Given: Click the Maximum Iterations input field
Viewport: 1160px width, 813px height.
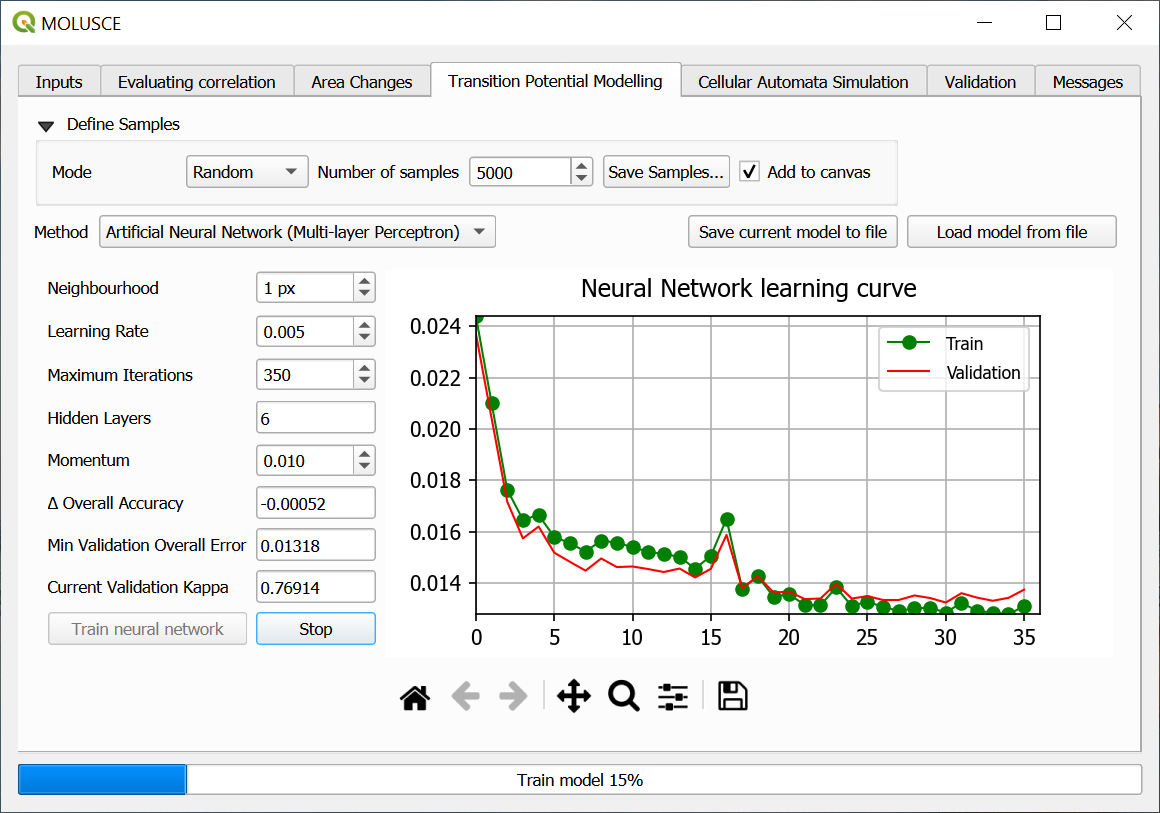Looking at the screenshot, I should point(305,375).
